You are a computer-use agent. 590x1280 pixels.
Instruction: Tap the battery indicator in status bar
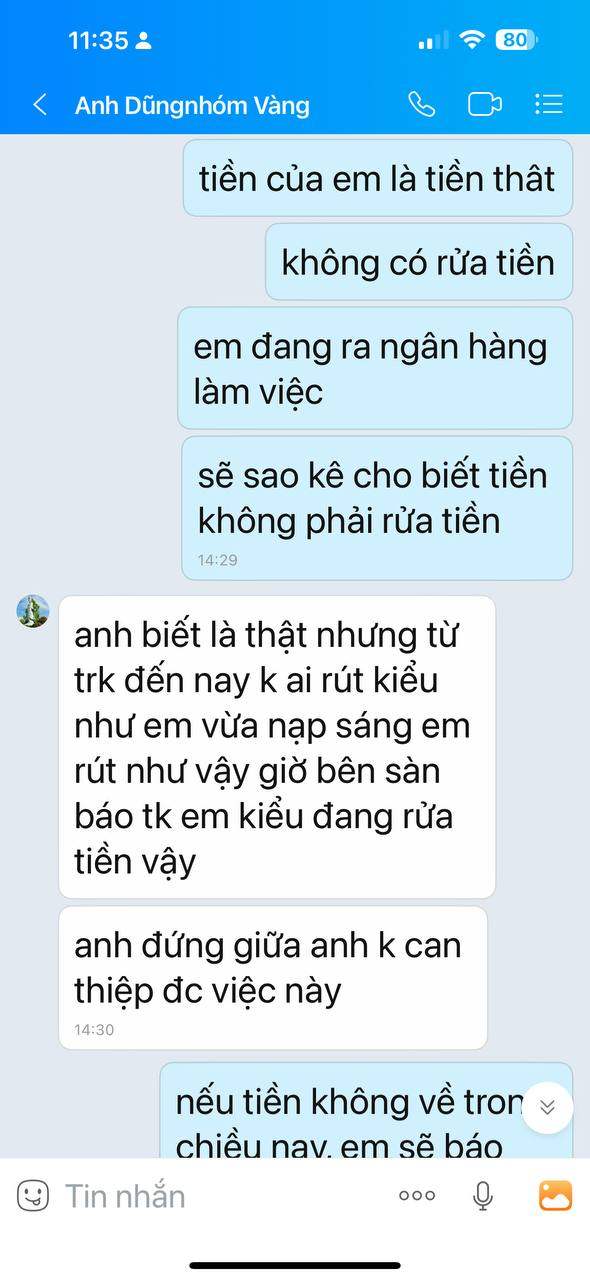516,40
